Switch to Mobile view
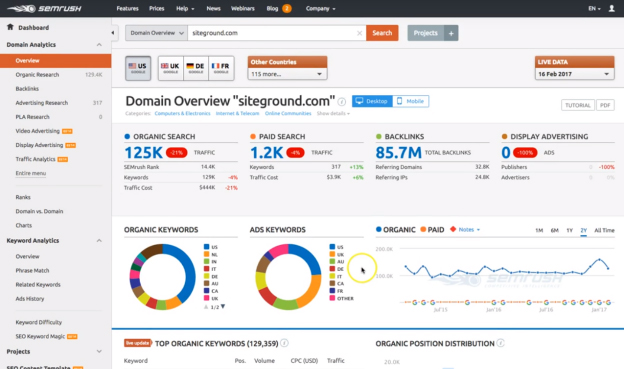 [x=411, y=101]
